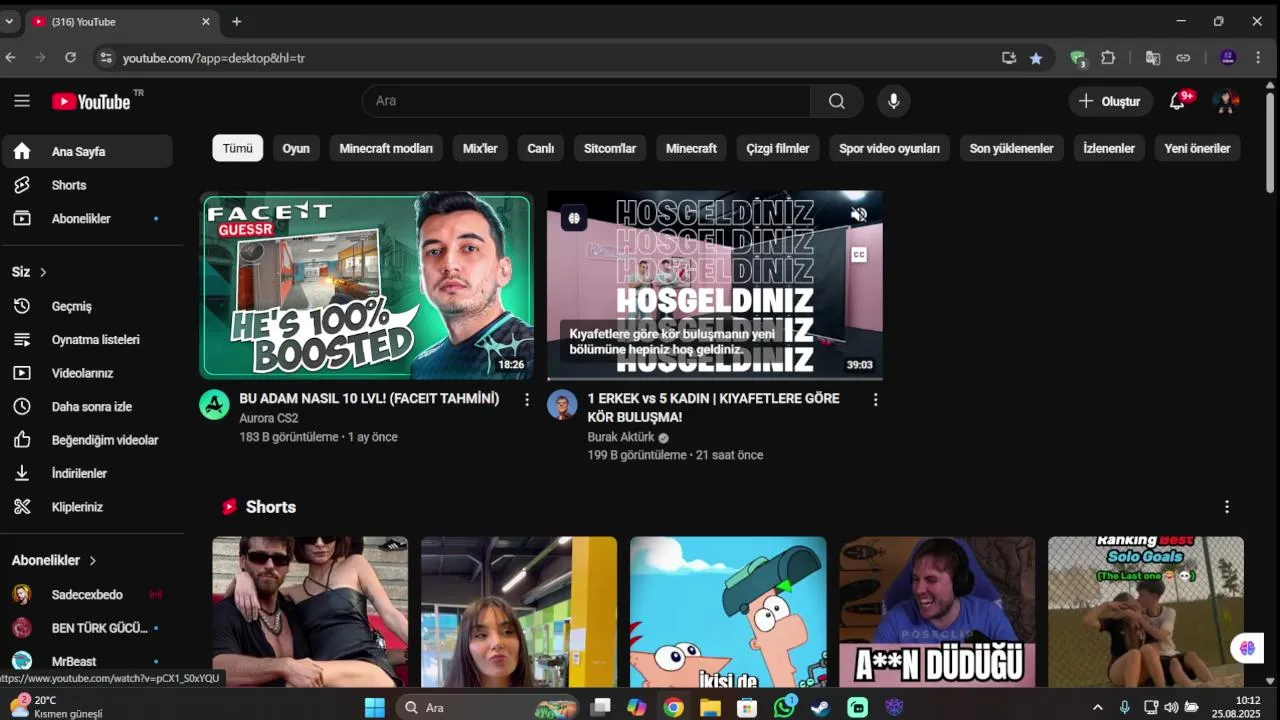
Task: Click the search magnifier button
Action: click(837, 101)
